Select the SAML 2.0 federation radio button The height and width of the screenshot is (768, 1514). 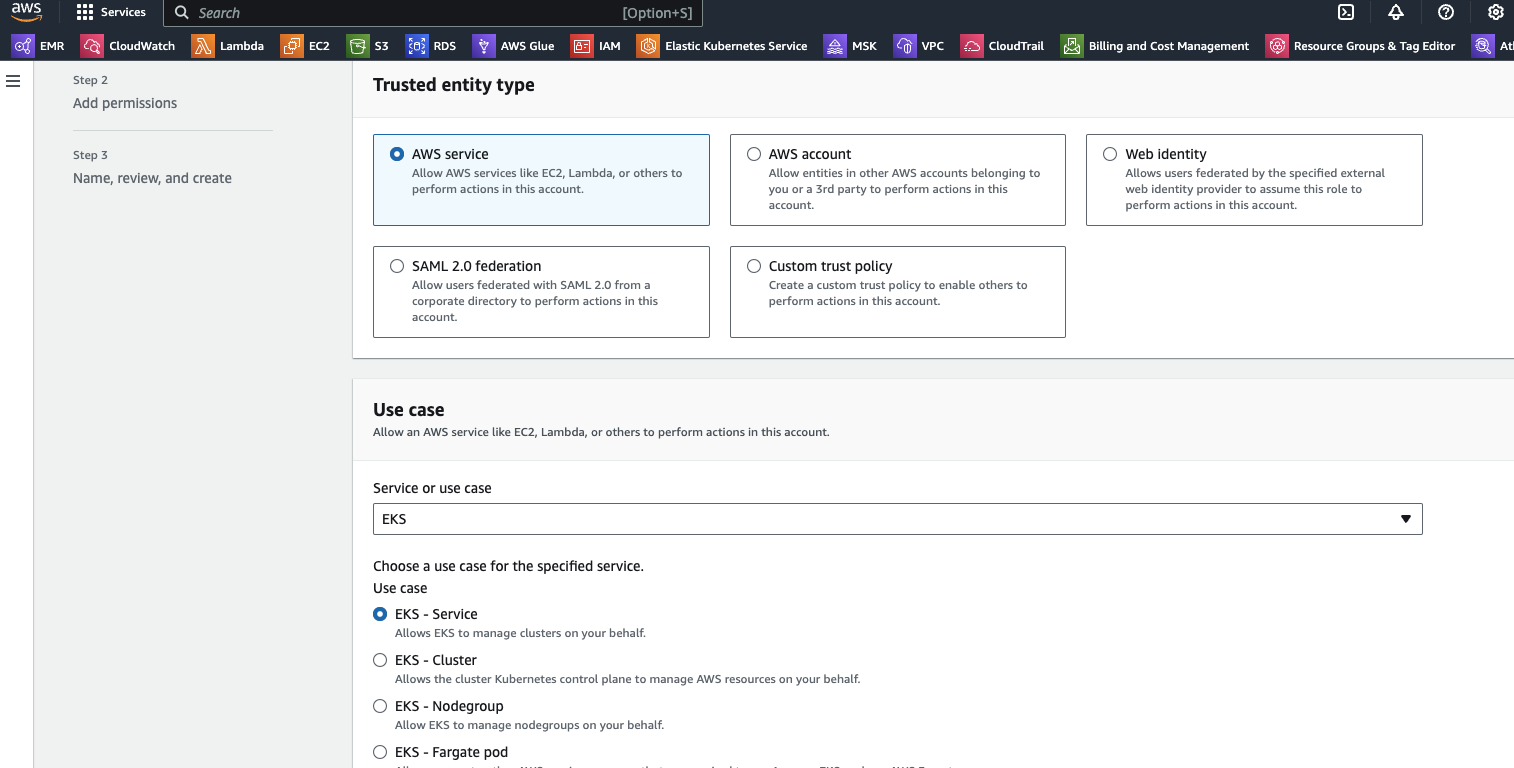coord(397,266)
